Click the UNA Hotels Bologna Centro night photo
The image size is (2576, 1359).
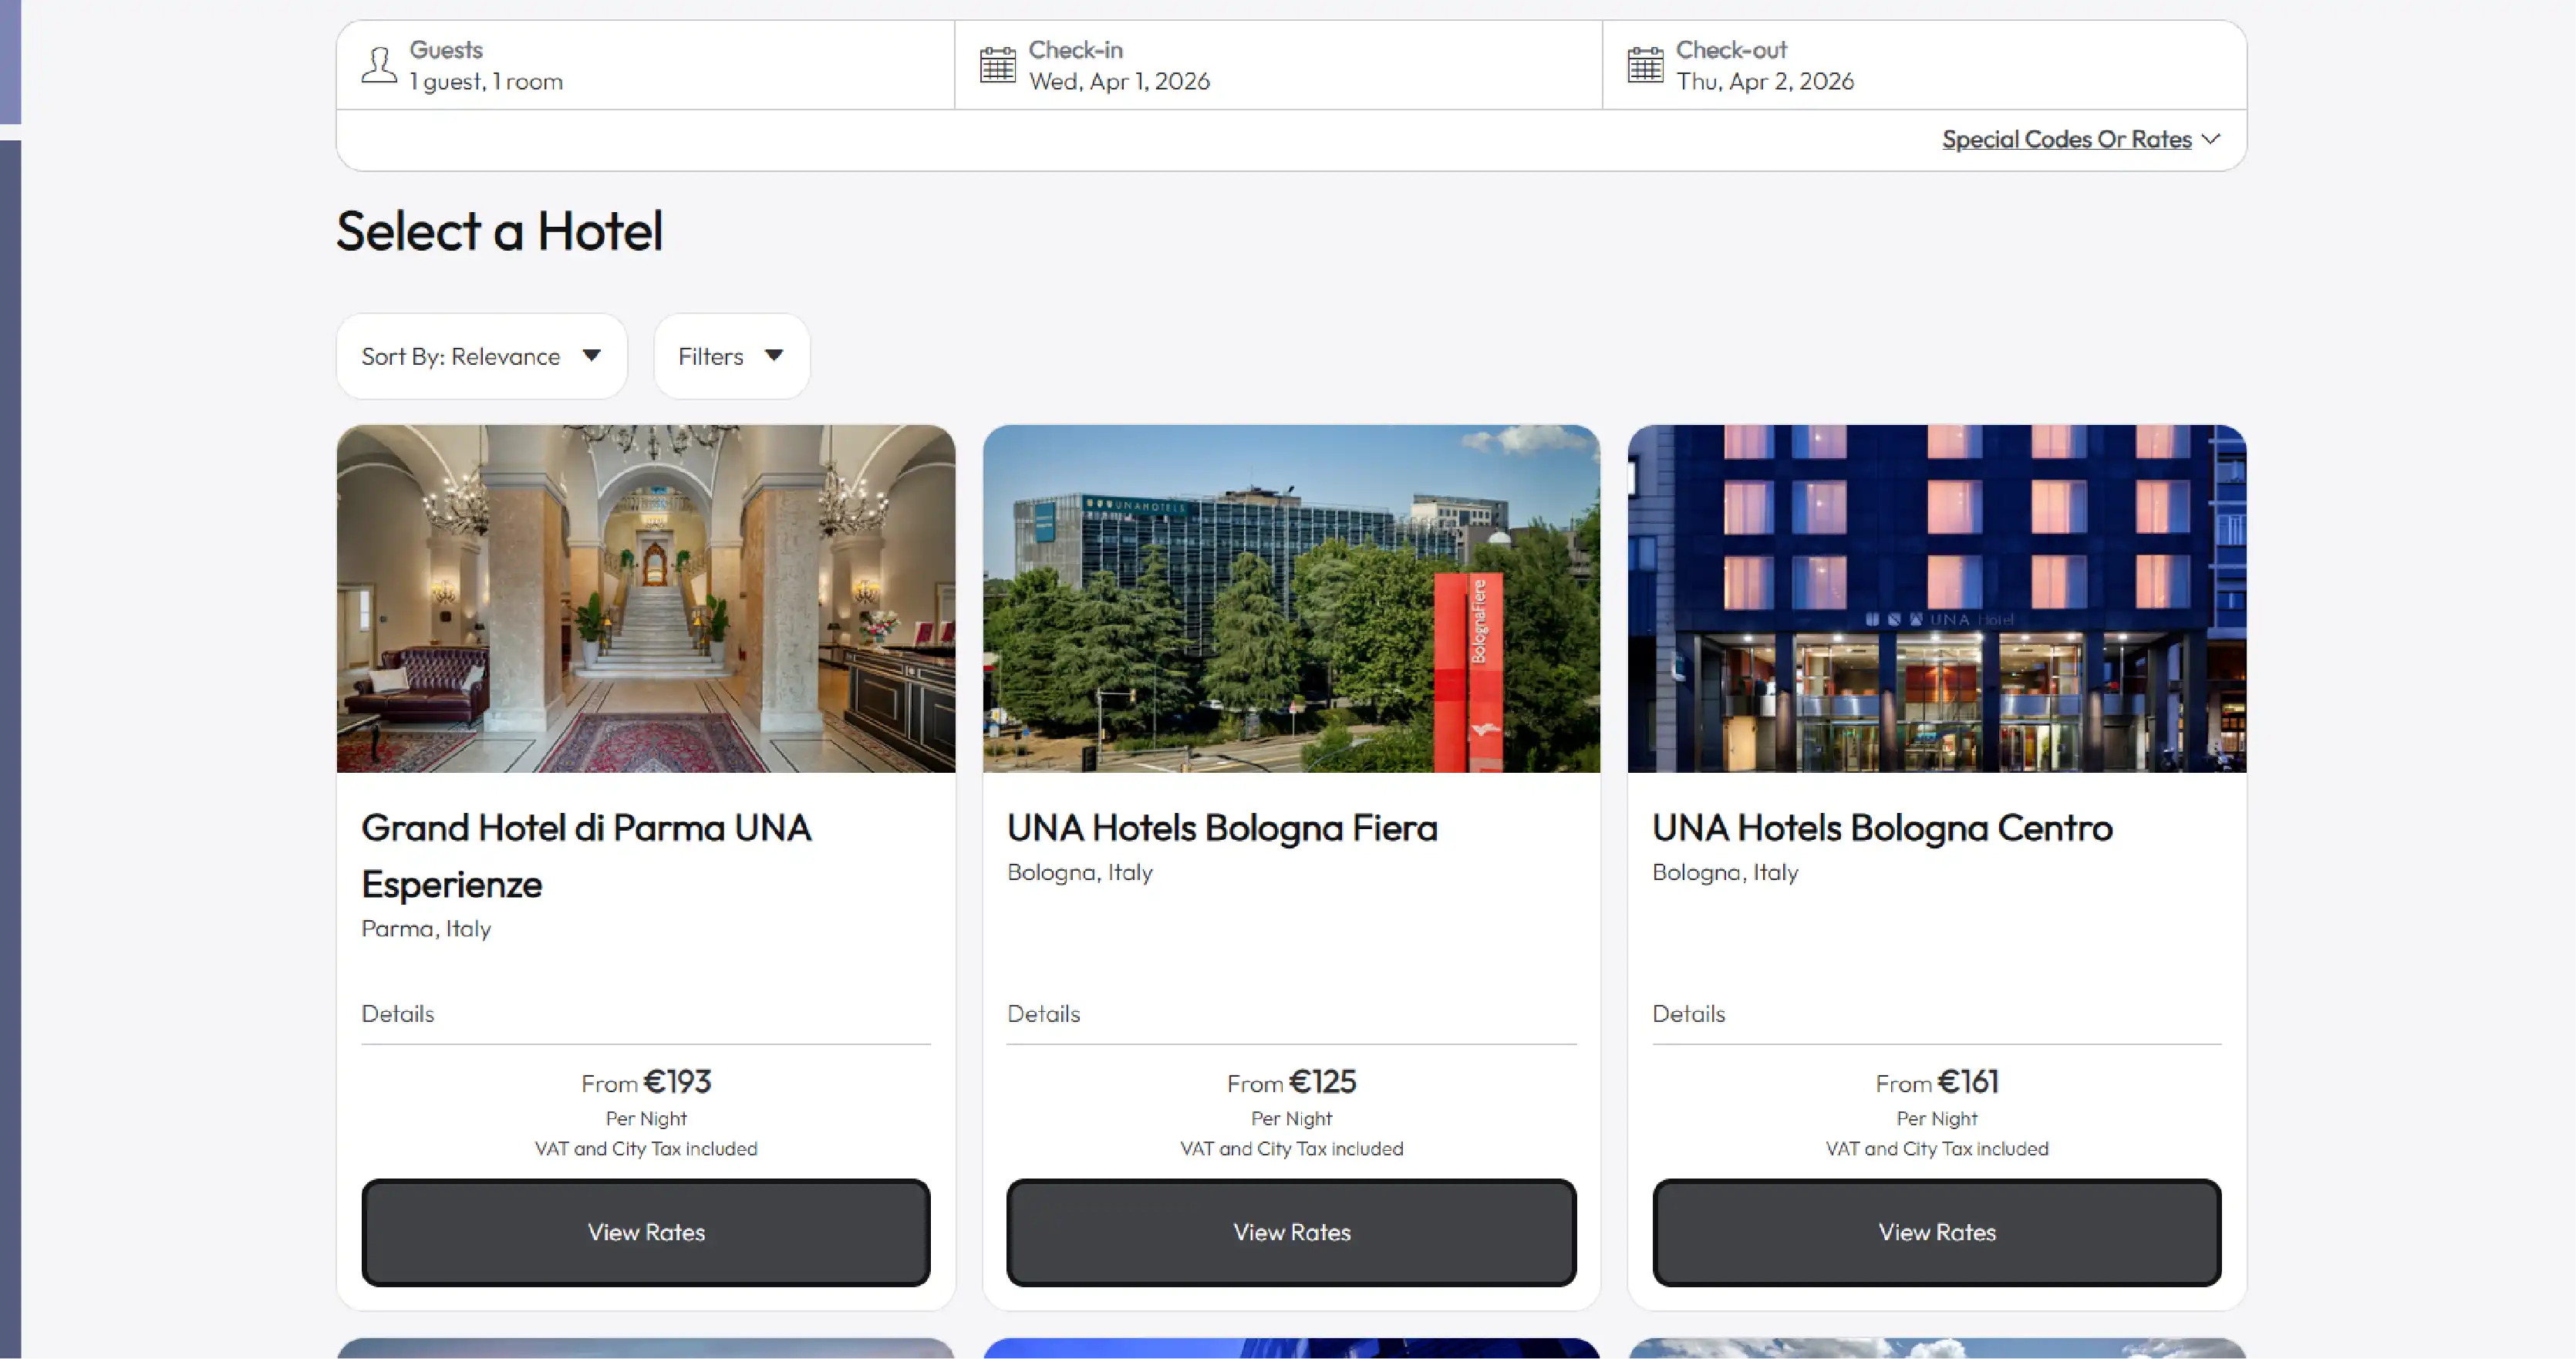tap(1936, 600)
